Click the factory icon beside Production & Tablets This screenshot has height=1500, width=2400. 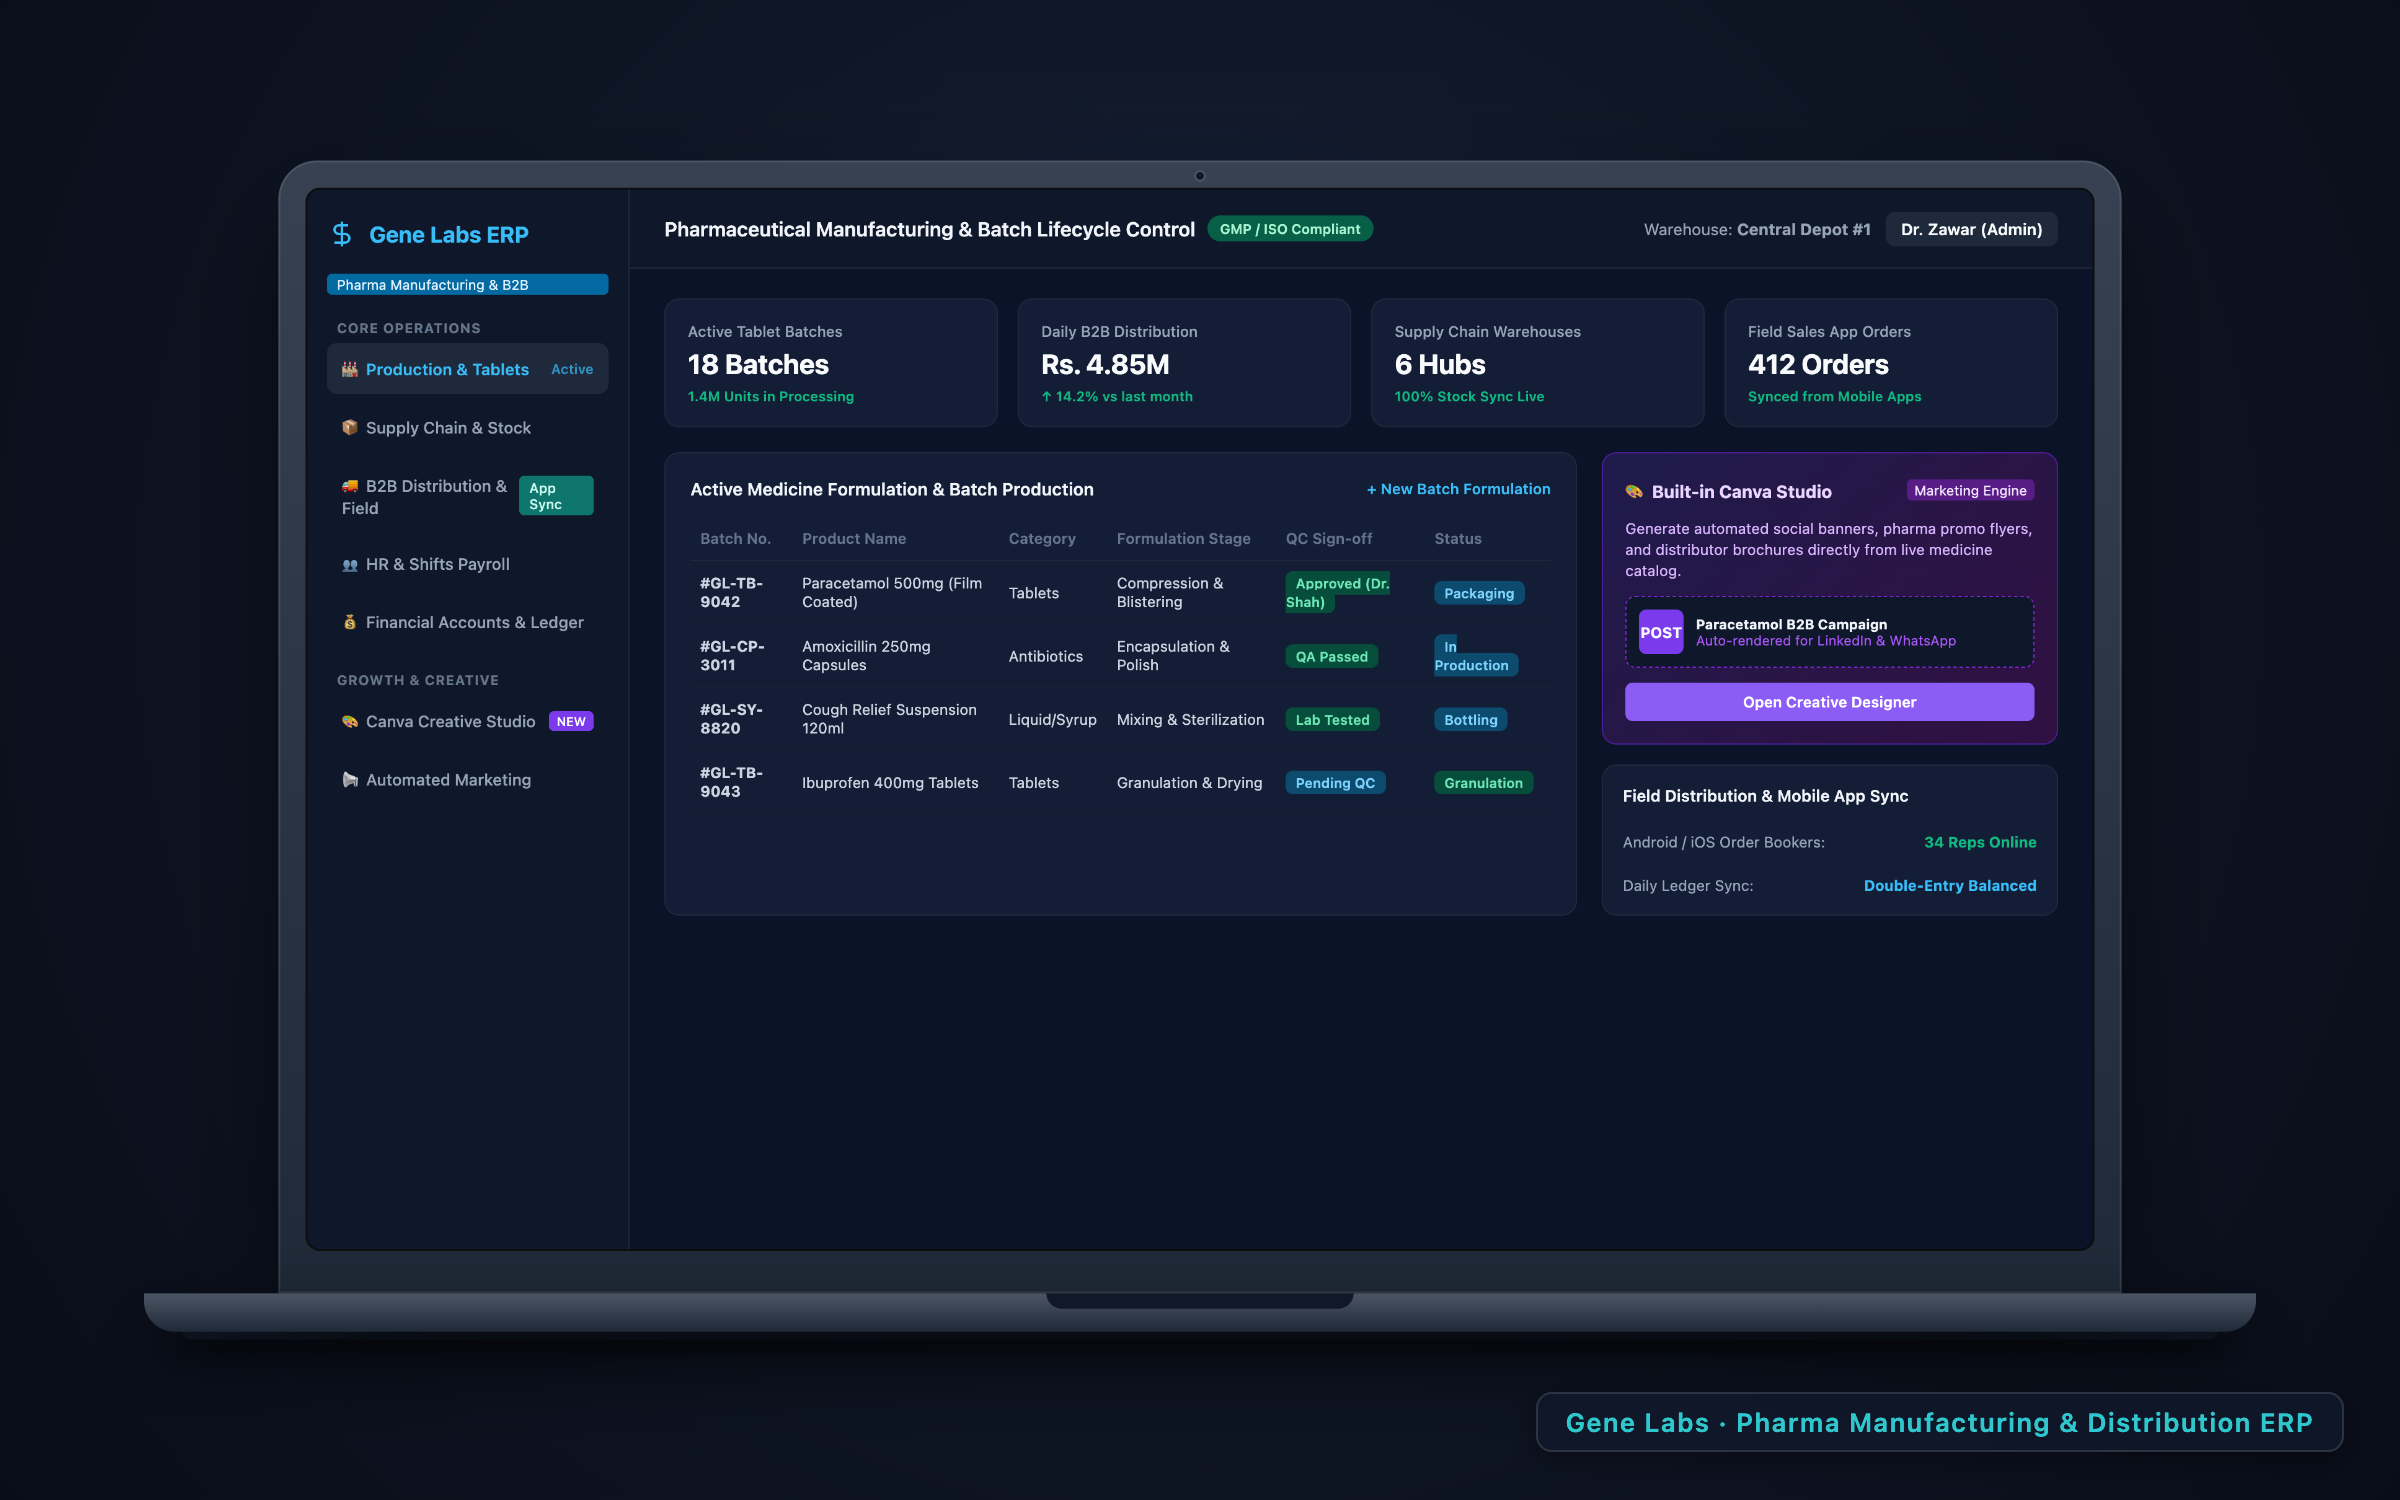[x=350, y=369]
